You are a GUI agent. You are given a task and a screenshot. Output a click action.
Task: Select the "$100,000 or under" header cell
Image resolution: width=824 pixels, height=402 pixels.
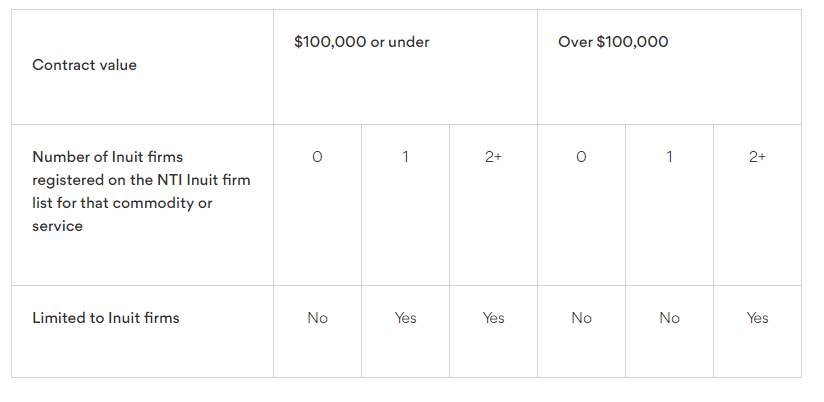[x=361, y=42]
